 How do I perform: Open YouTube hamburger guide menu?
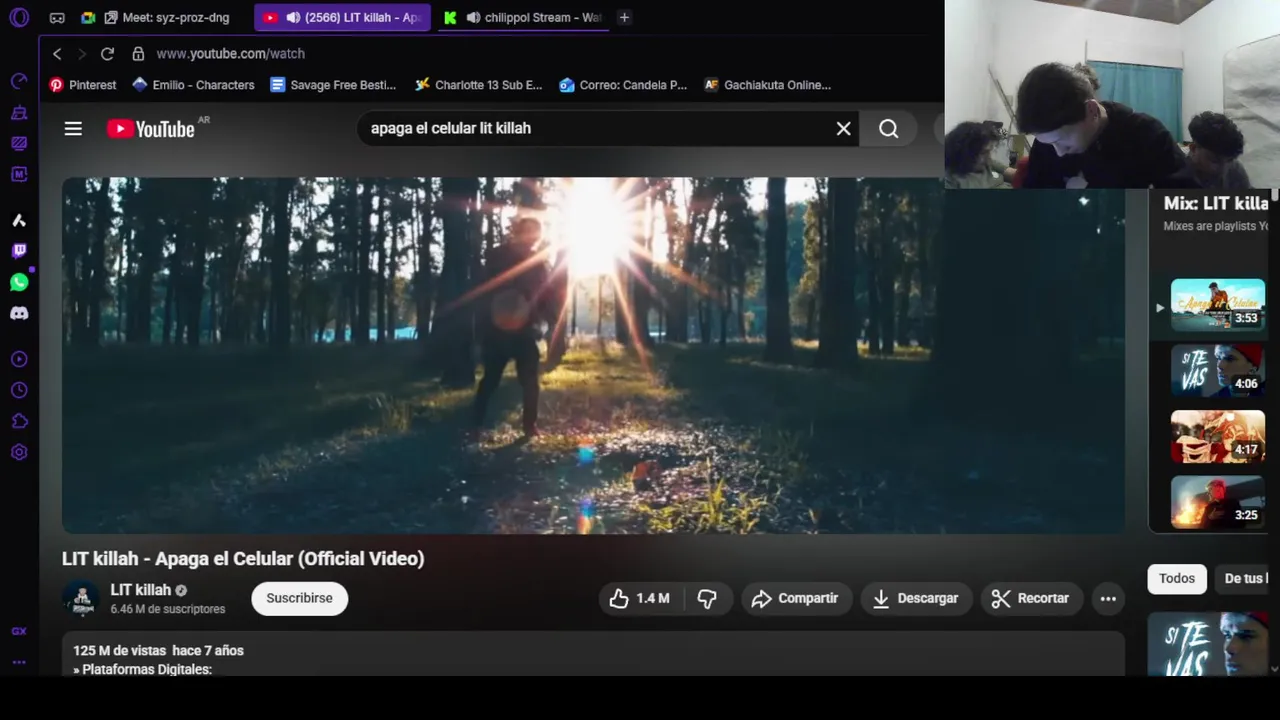[73, 128]
